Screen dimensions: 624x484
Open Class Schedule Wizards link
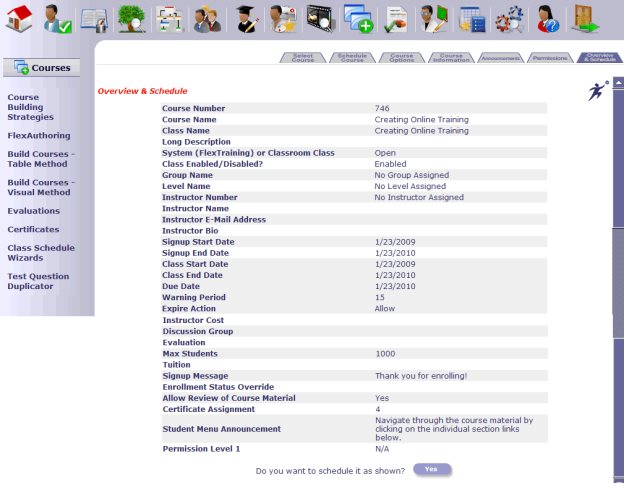[x=41, y=253]
